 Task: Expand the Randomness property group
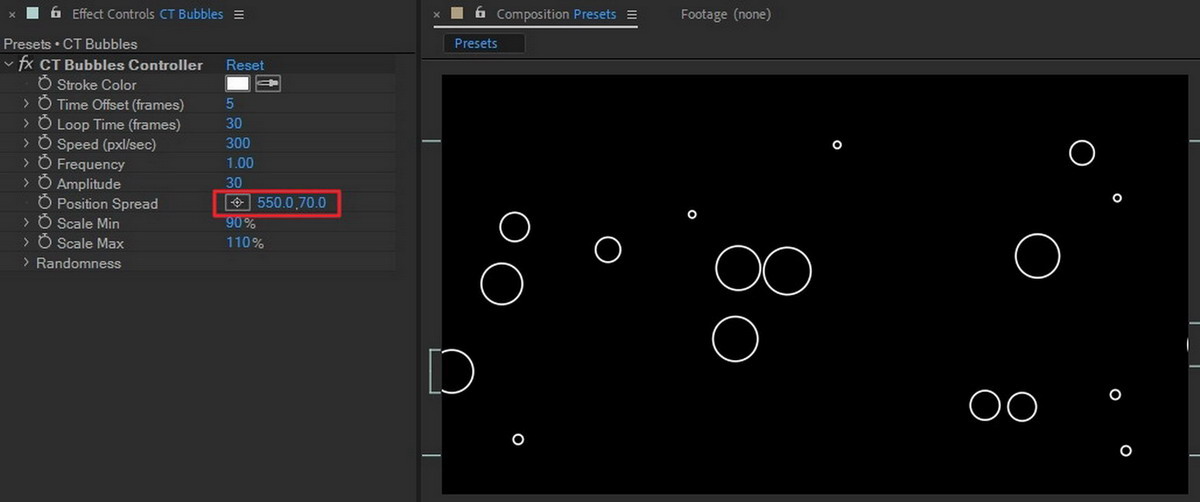point(26,263)
